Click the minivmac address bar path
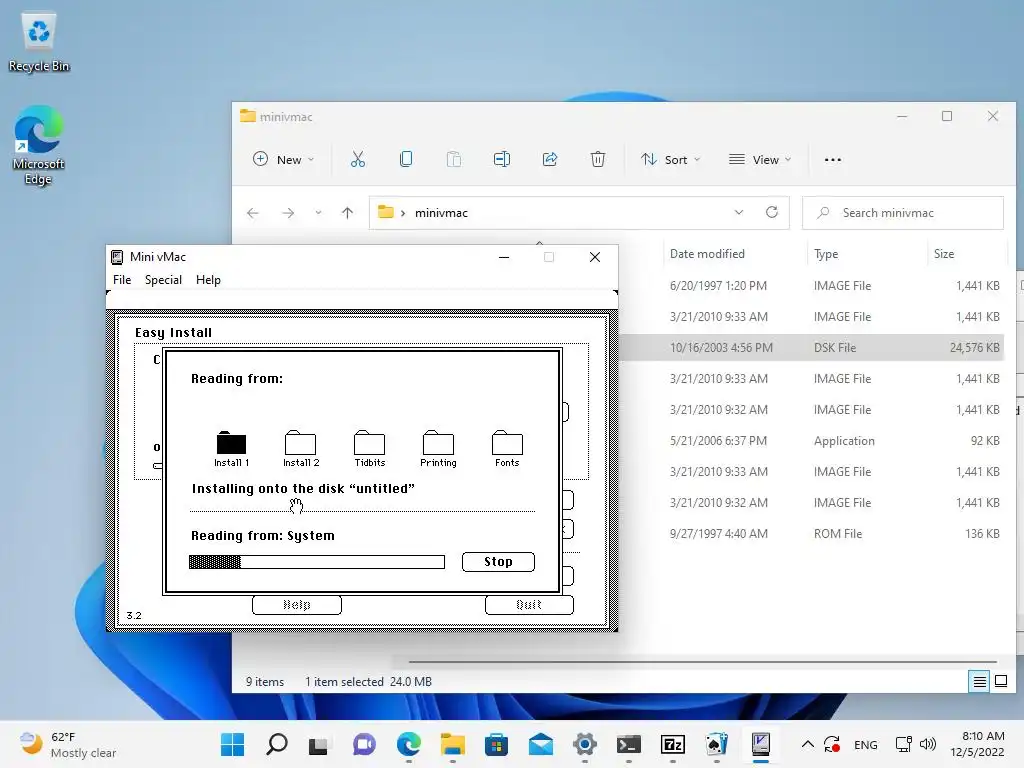 pyautogui.click(x=441, y=213)
